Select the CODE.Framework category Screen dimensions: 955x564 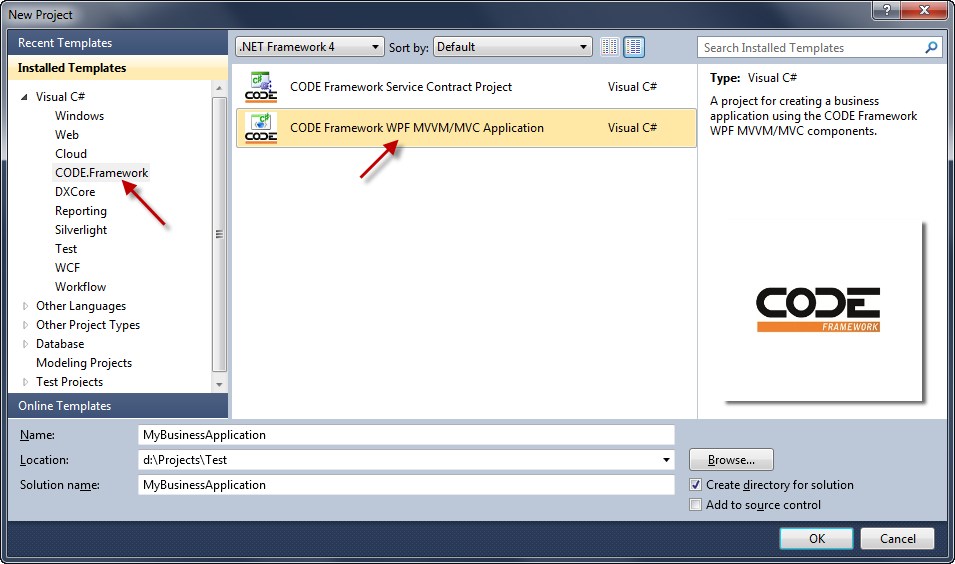tap(101, 172)
